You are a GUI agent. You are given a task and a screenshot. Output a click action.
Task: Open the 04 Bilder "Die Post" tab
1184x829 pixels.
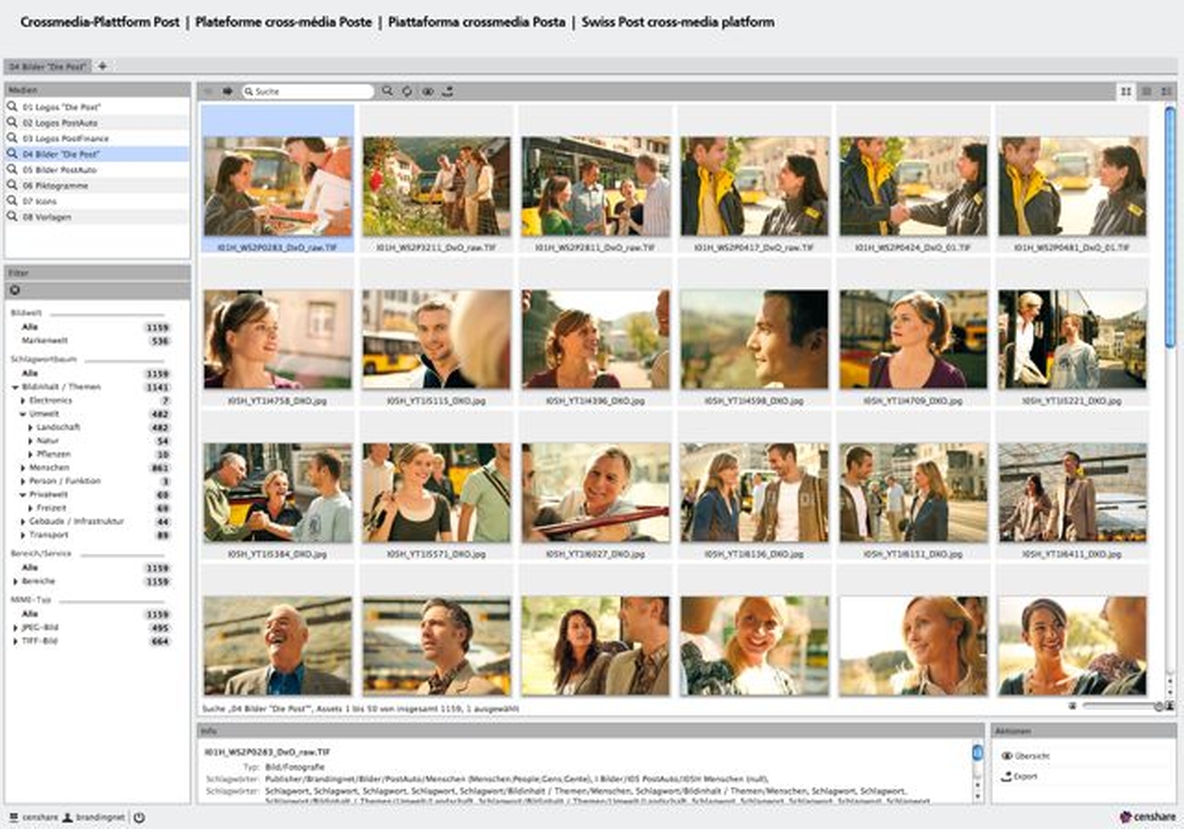click(x=48, y=66)
